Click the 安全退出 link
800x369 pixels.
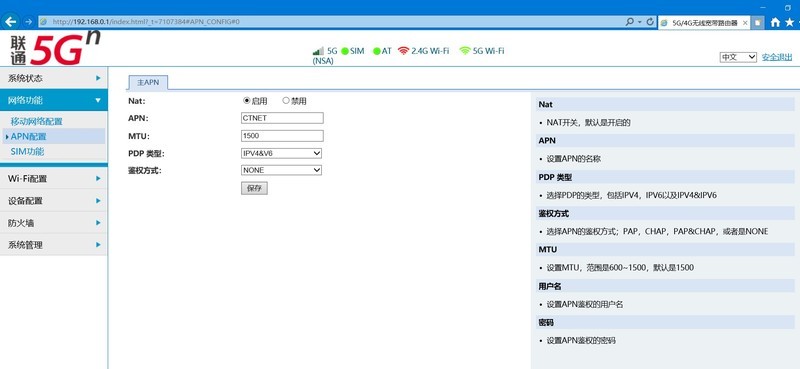777,57
